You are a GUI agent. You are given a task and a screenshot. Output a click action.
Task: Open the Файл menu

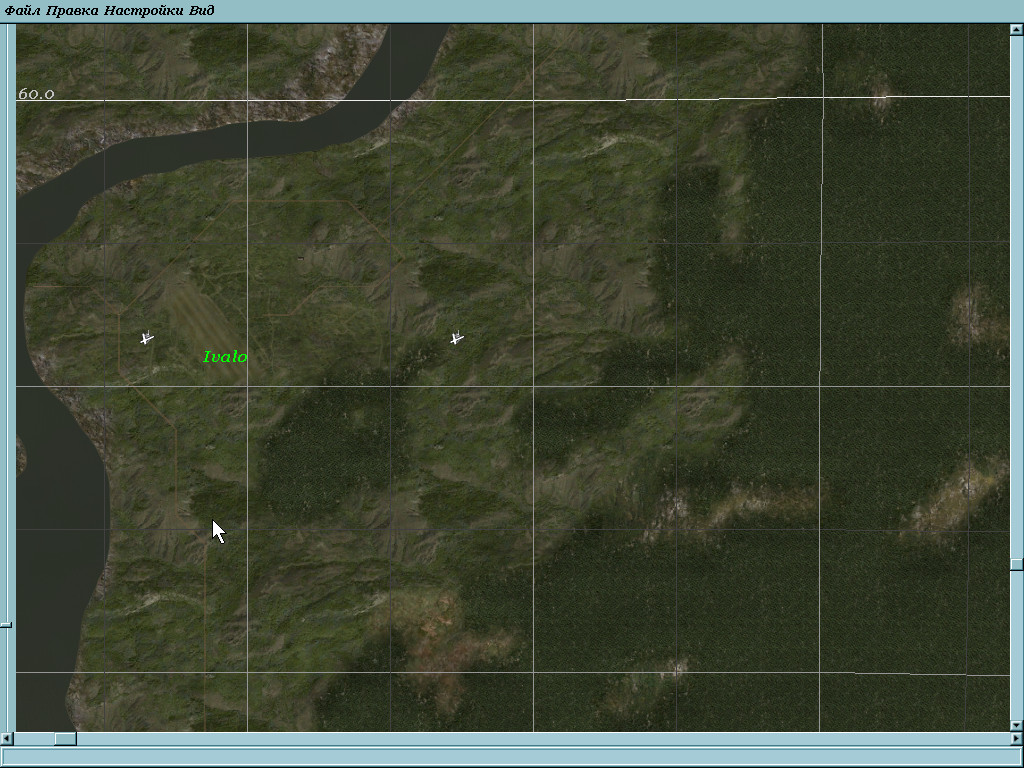tap(22, 10)
